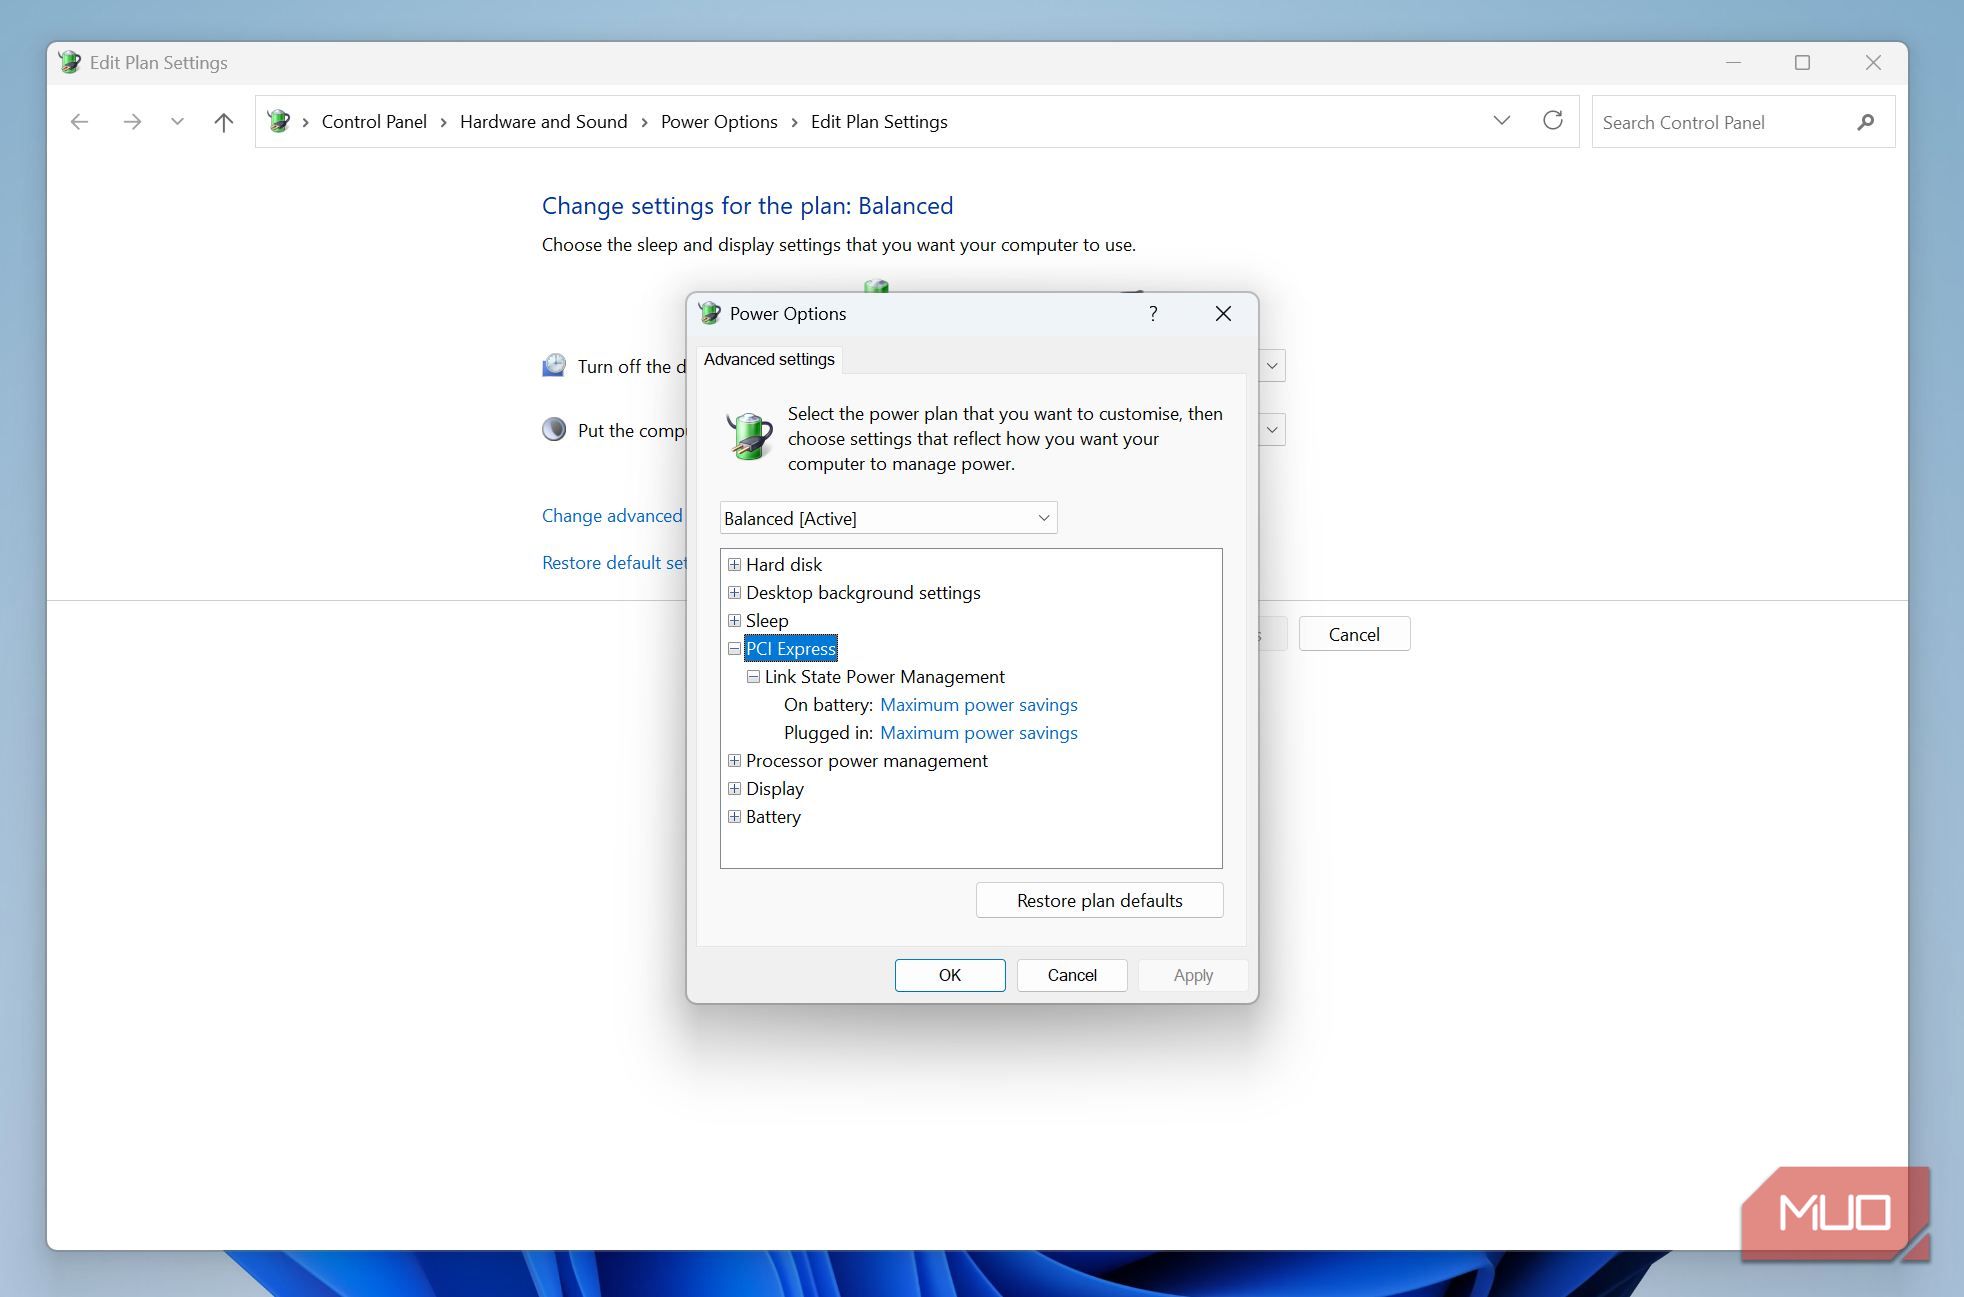The width and height of the screenshot is (1964, 1297).
Task: Refresh the Control Panel address bar
Action: [x=1552, y=121]
